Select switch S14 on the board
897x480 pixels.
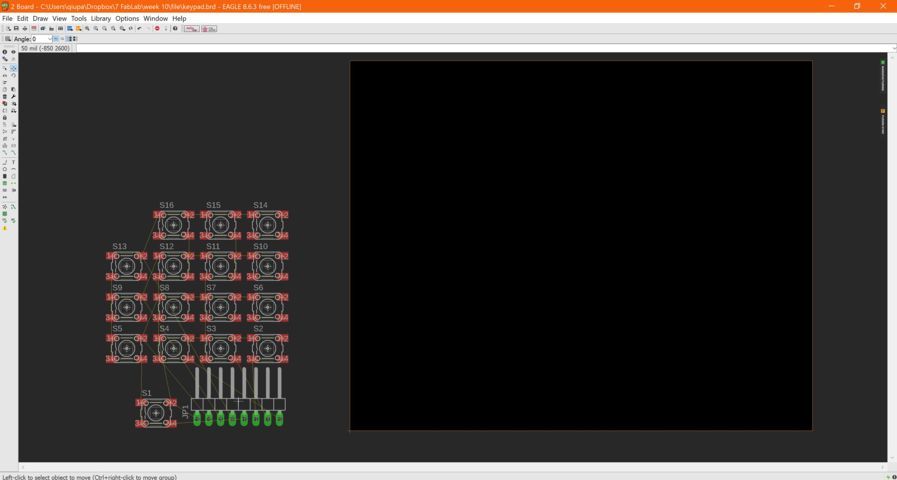coord(267,224)
